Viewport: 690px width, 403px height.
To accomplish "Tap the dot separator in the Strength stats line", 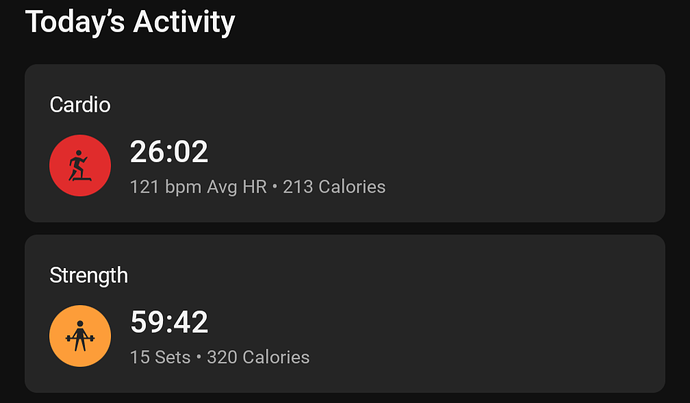I will pyautogui.click(x=199, y=358).
